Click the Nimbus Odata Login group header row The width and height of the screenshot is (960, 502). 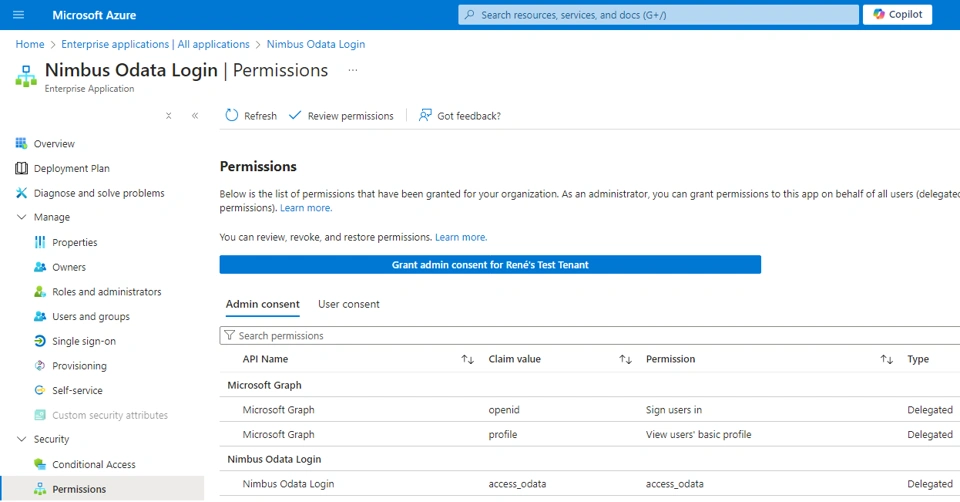point(590,459)
